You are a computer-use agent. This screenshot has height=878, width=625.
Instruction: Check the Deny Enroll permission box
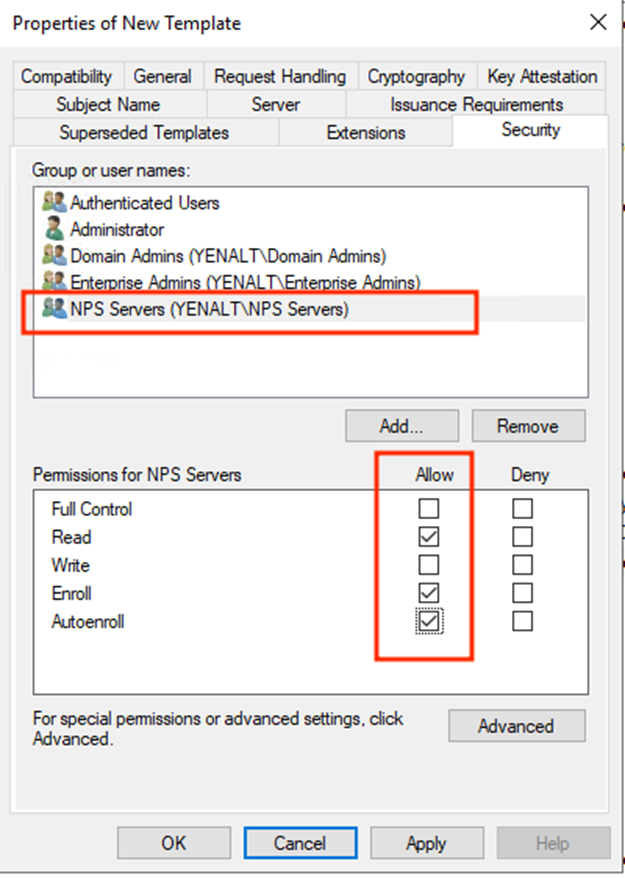pyautogui.click(x=522, y=592)
